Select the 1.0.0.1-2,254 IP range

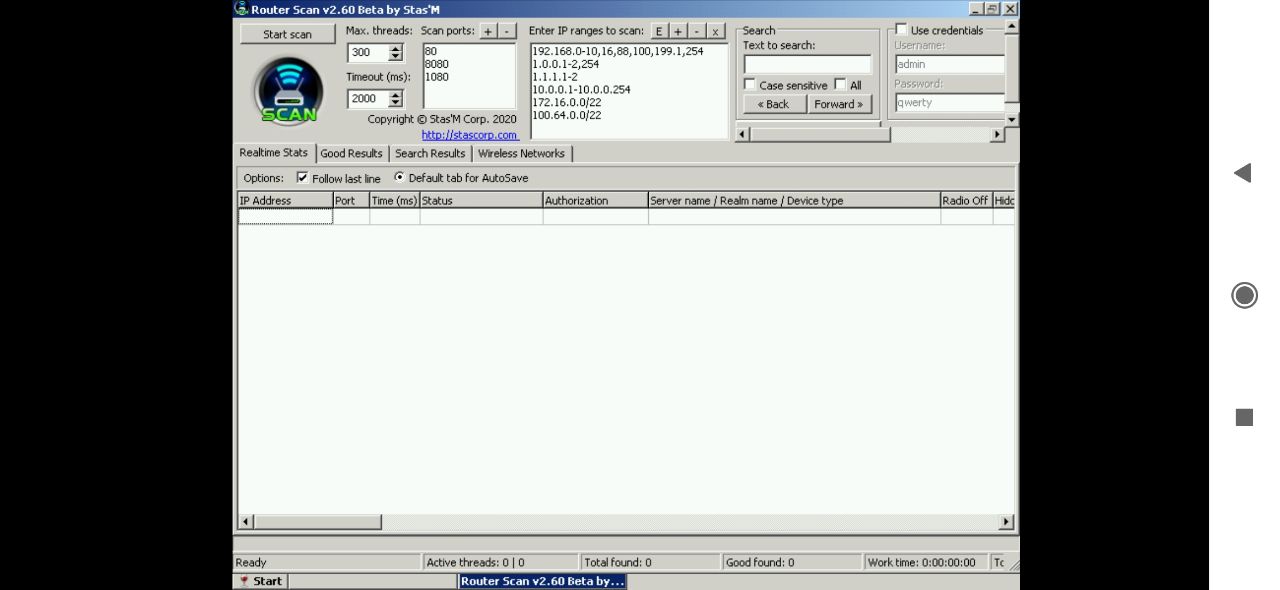pyautogui.click(x=565, y=64)
